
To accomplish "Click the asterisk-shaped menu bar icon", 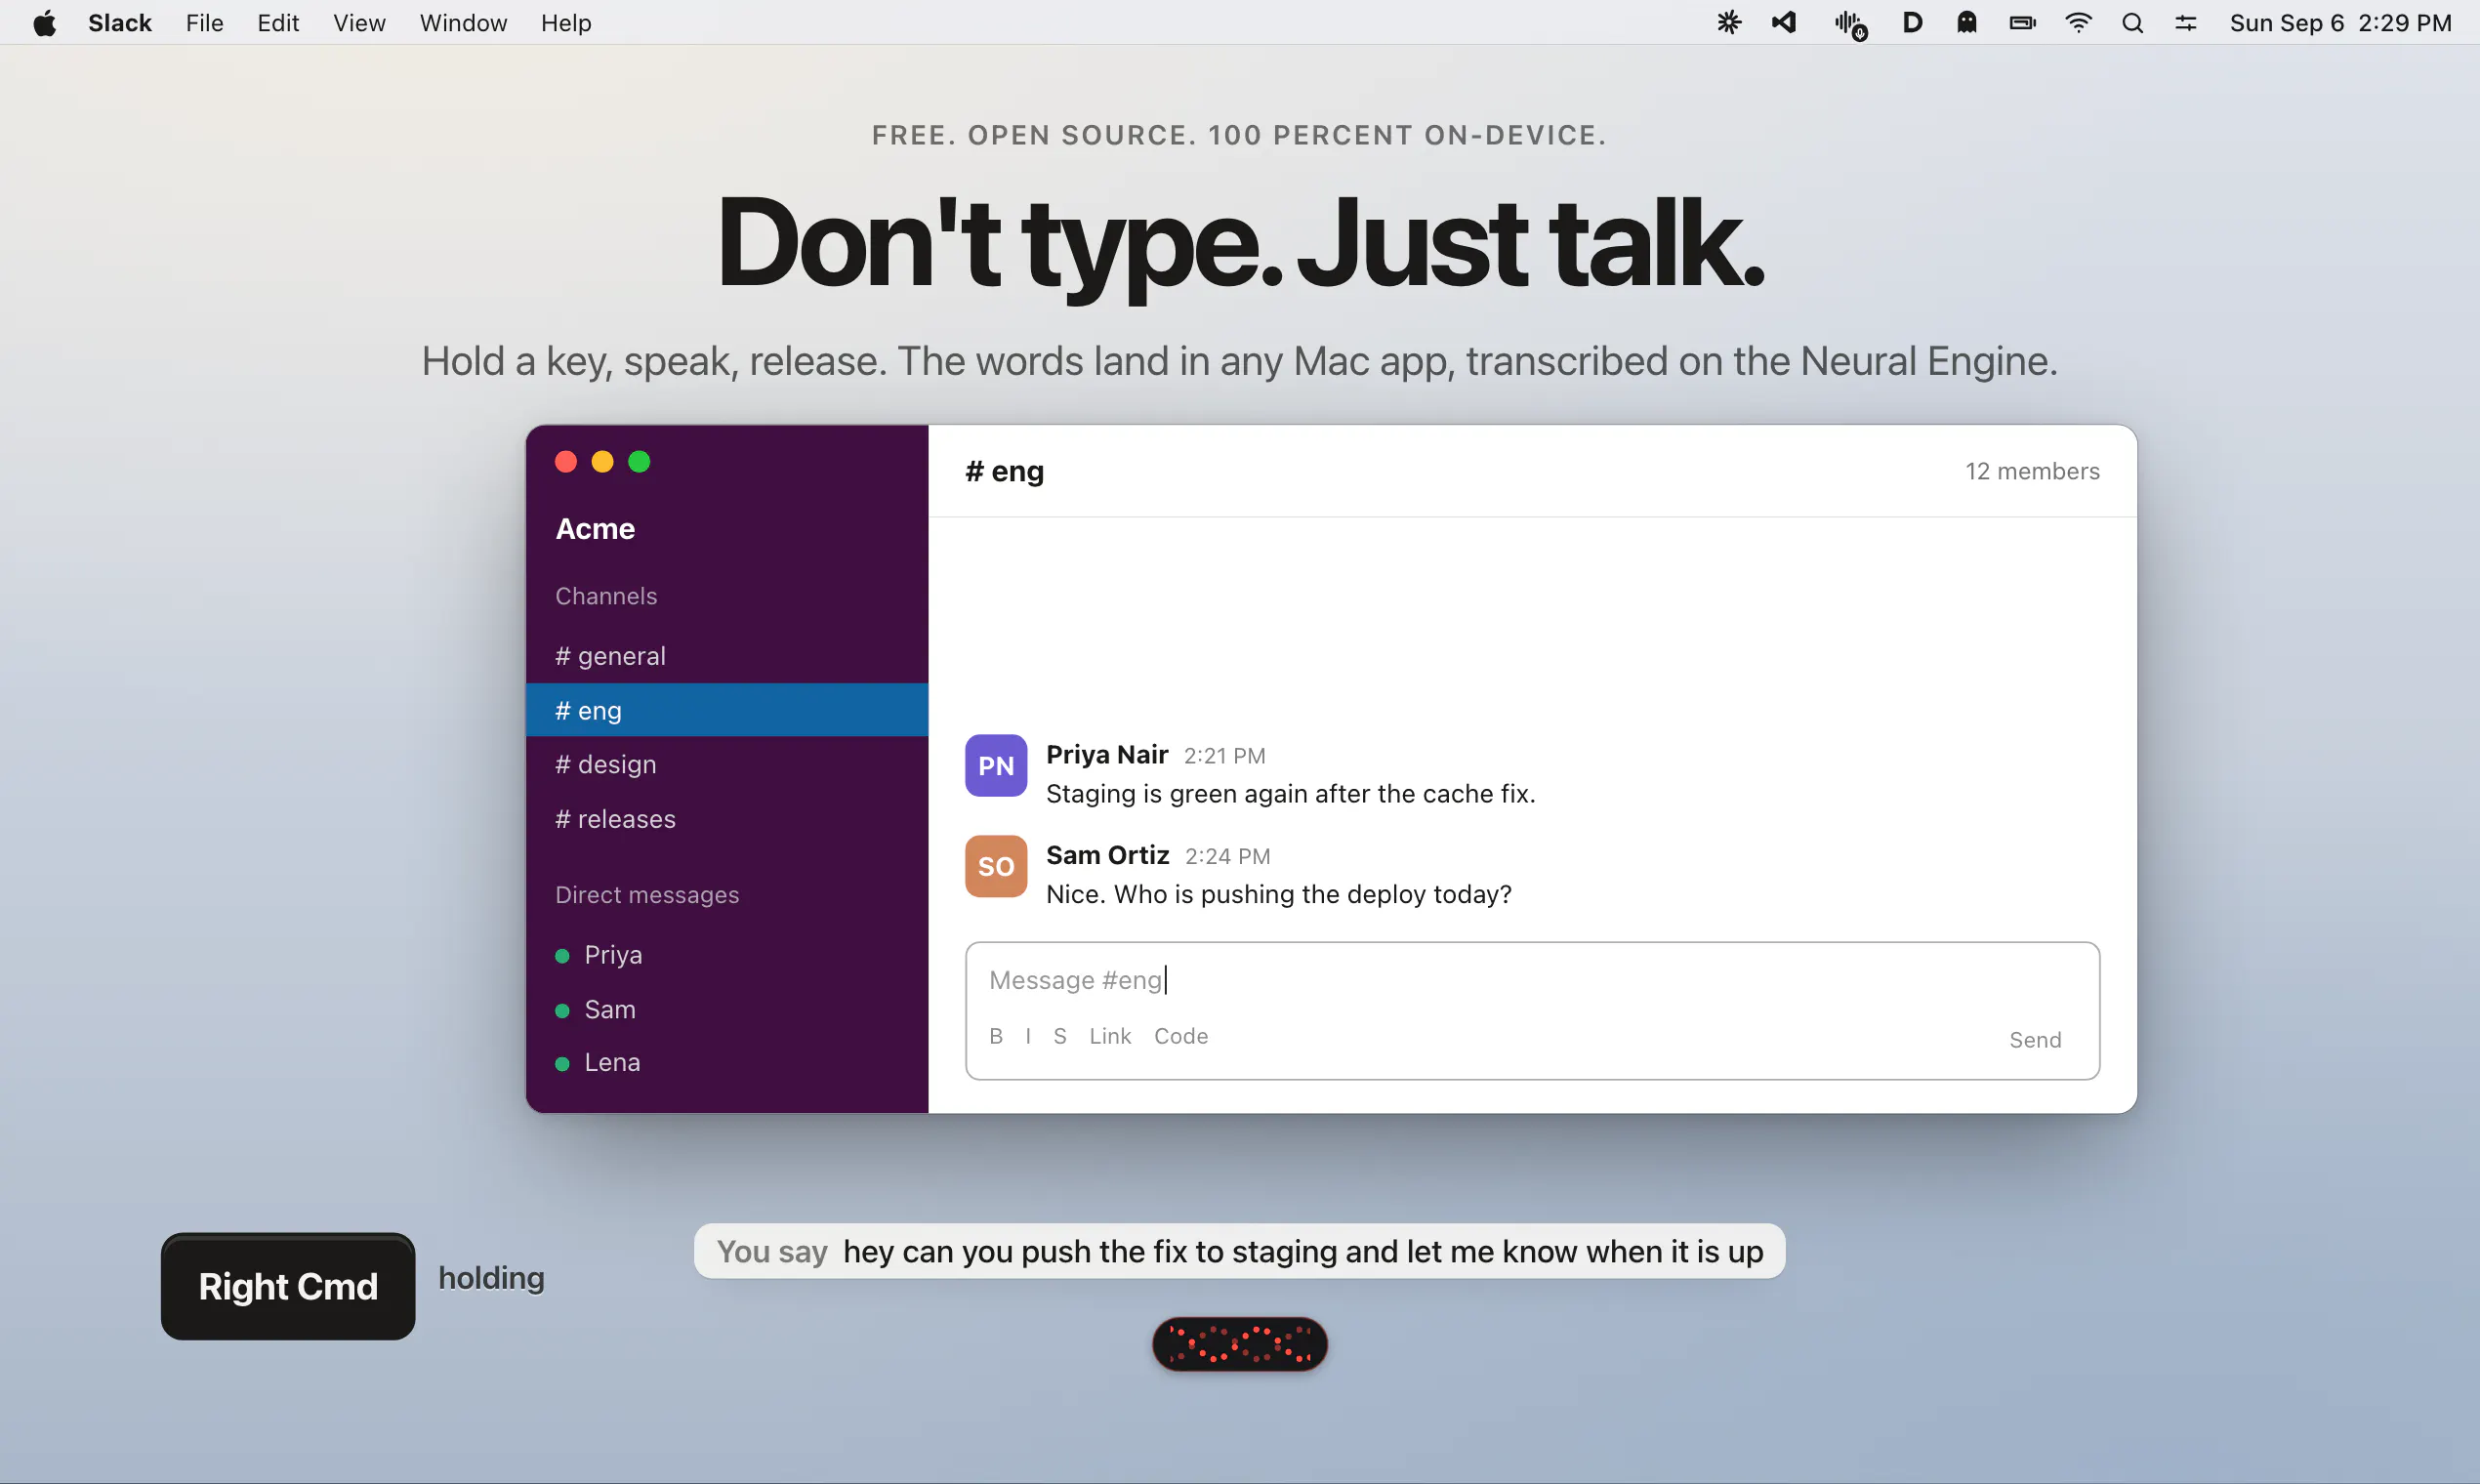I will pyautogui.click(x=1729, y=22).
